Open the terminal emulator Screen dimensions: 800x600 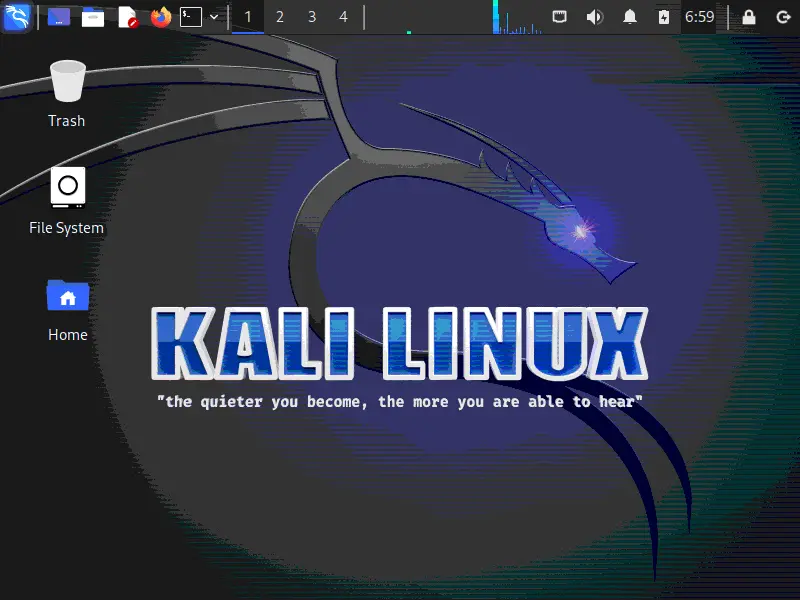pyautogui.click(x=191, y=17)
